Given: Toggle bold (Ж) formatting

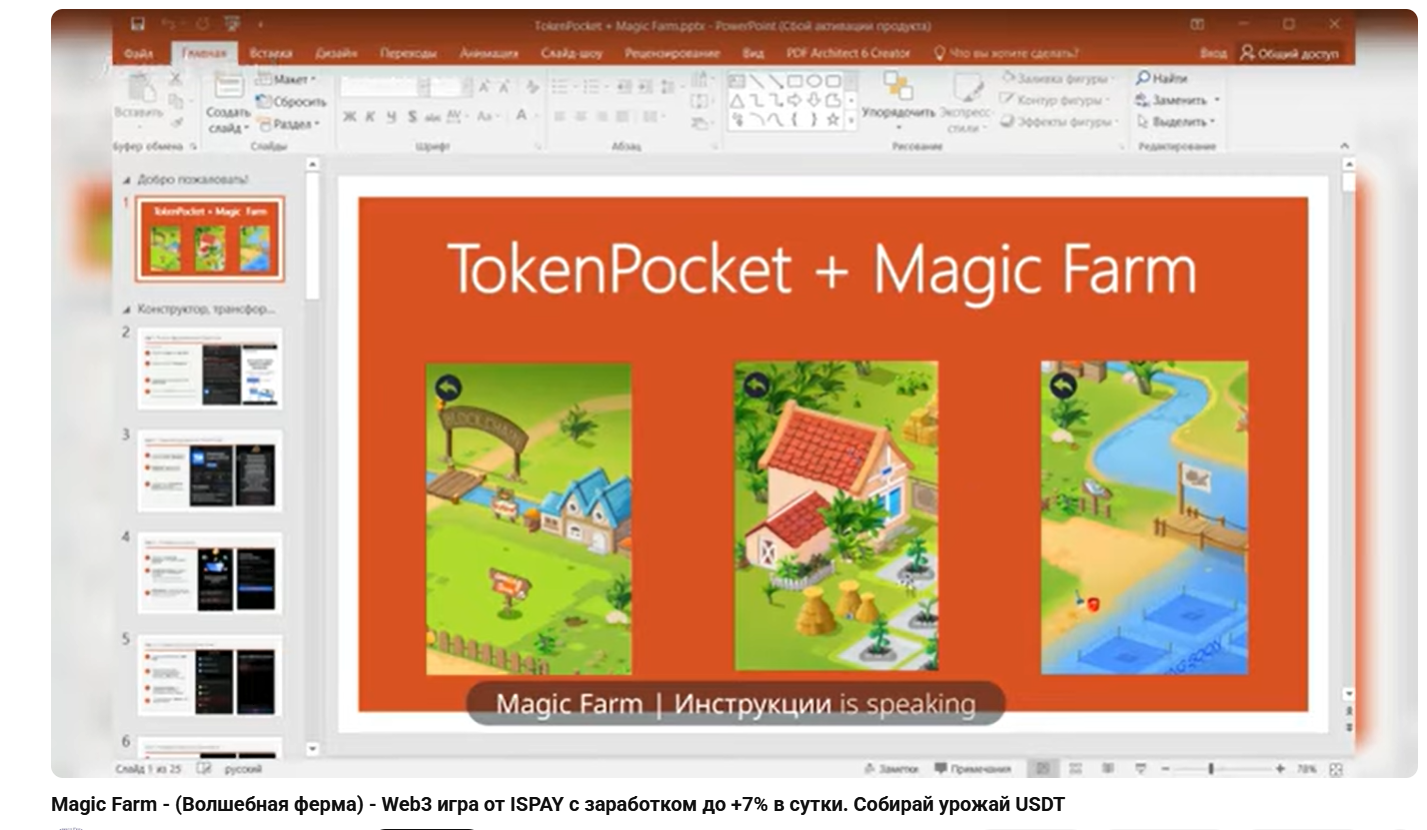Looking at the screenshot, I should (349, 117).
